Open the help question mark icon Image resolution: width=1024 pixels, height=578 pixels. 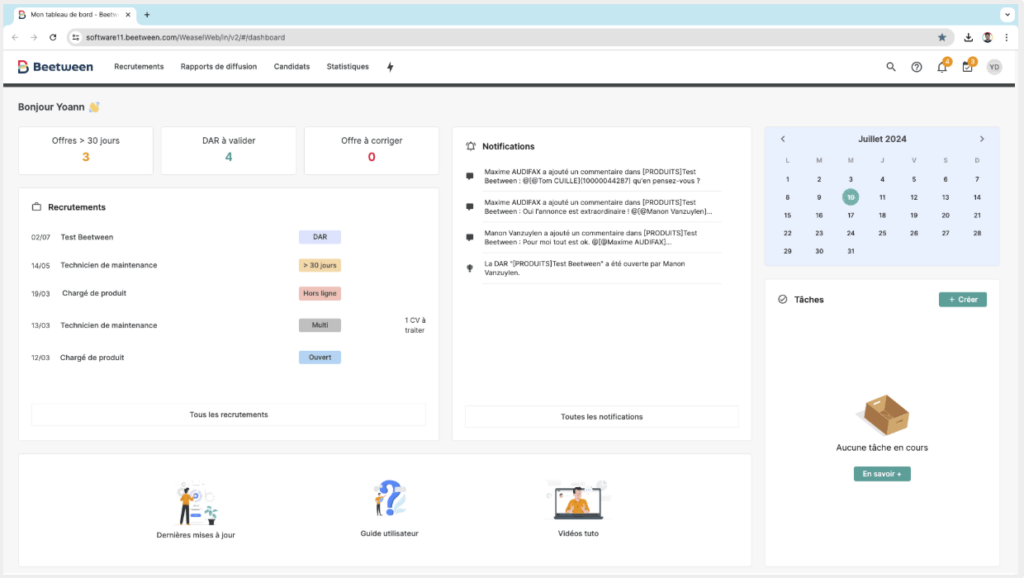(916, 67)
